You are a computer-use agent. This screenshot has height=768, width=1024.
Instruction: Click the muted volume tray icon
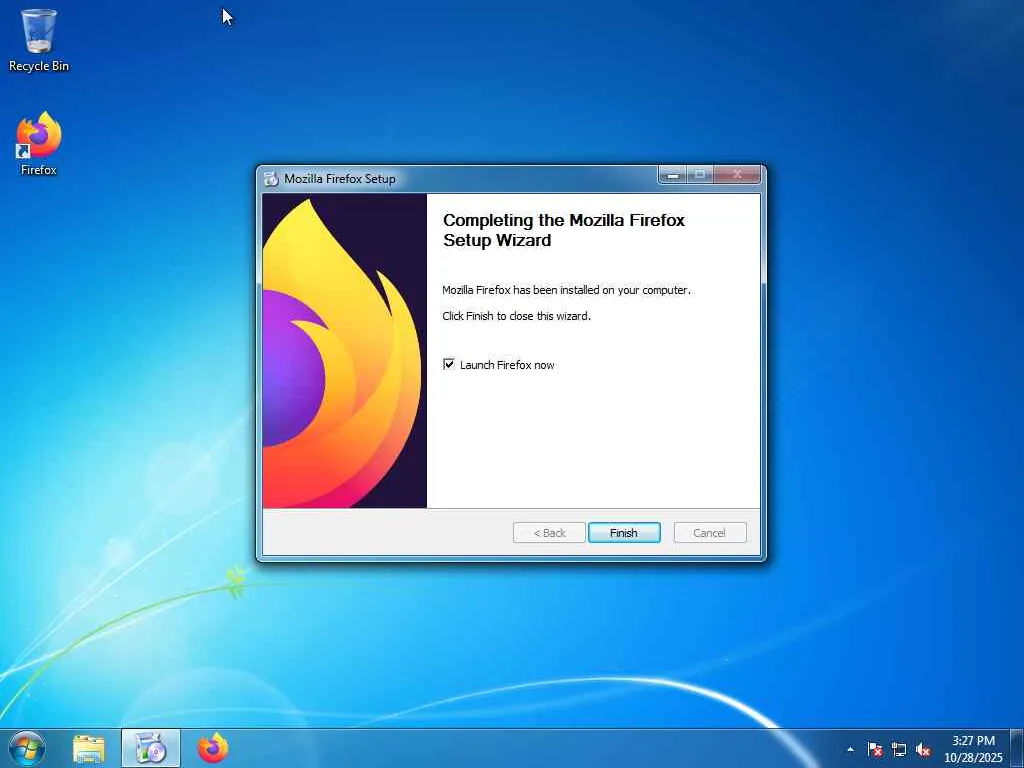[x=923, y=749]
